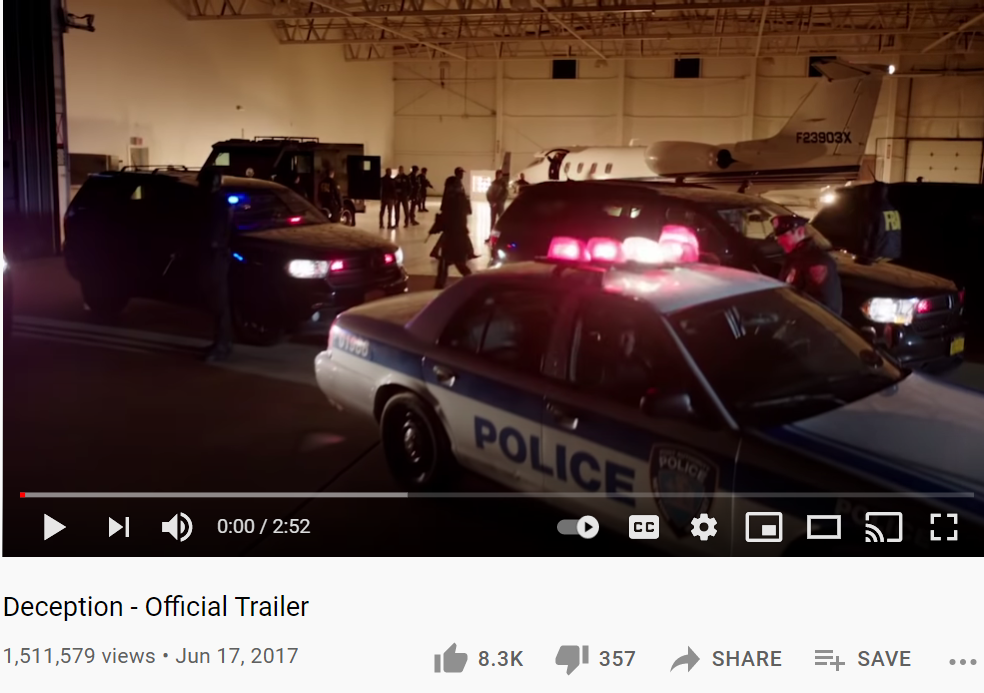Screen dimensions: 984x693
Task: Click SHARE text label
Action: [747, 658]
